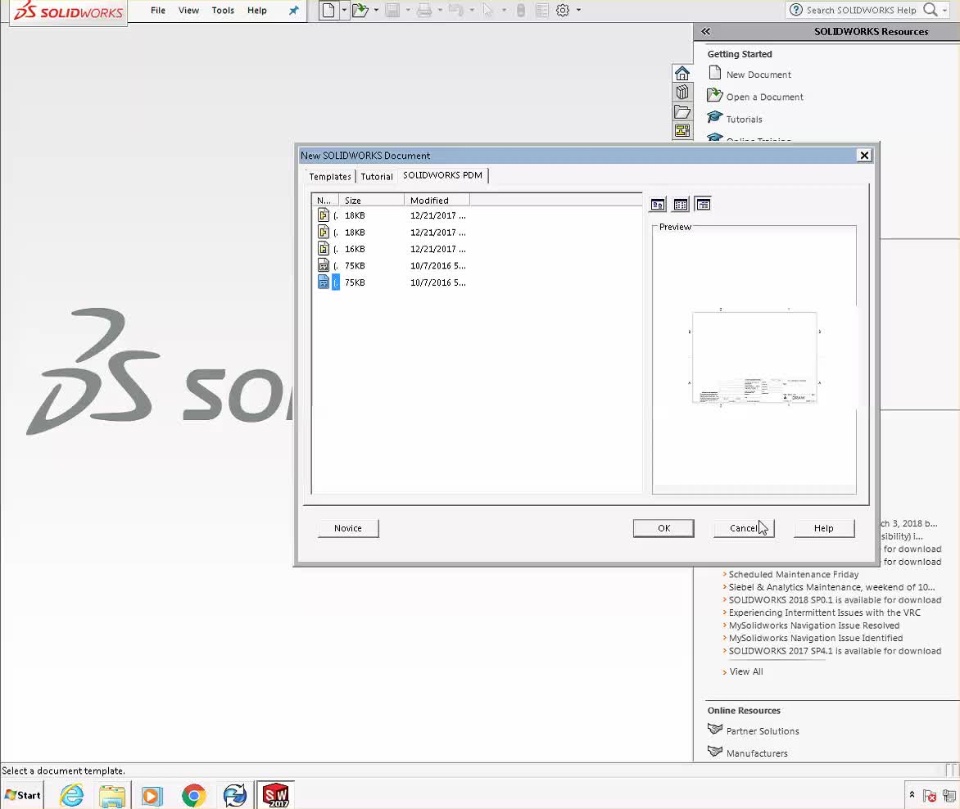Click the Select cursor toolbar icon
The image size is (960, 809).
[x=488, y=10]
